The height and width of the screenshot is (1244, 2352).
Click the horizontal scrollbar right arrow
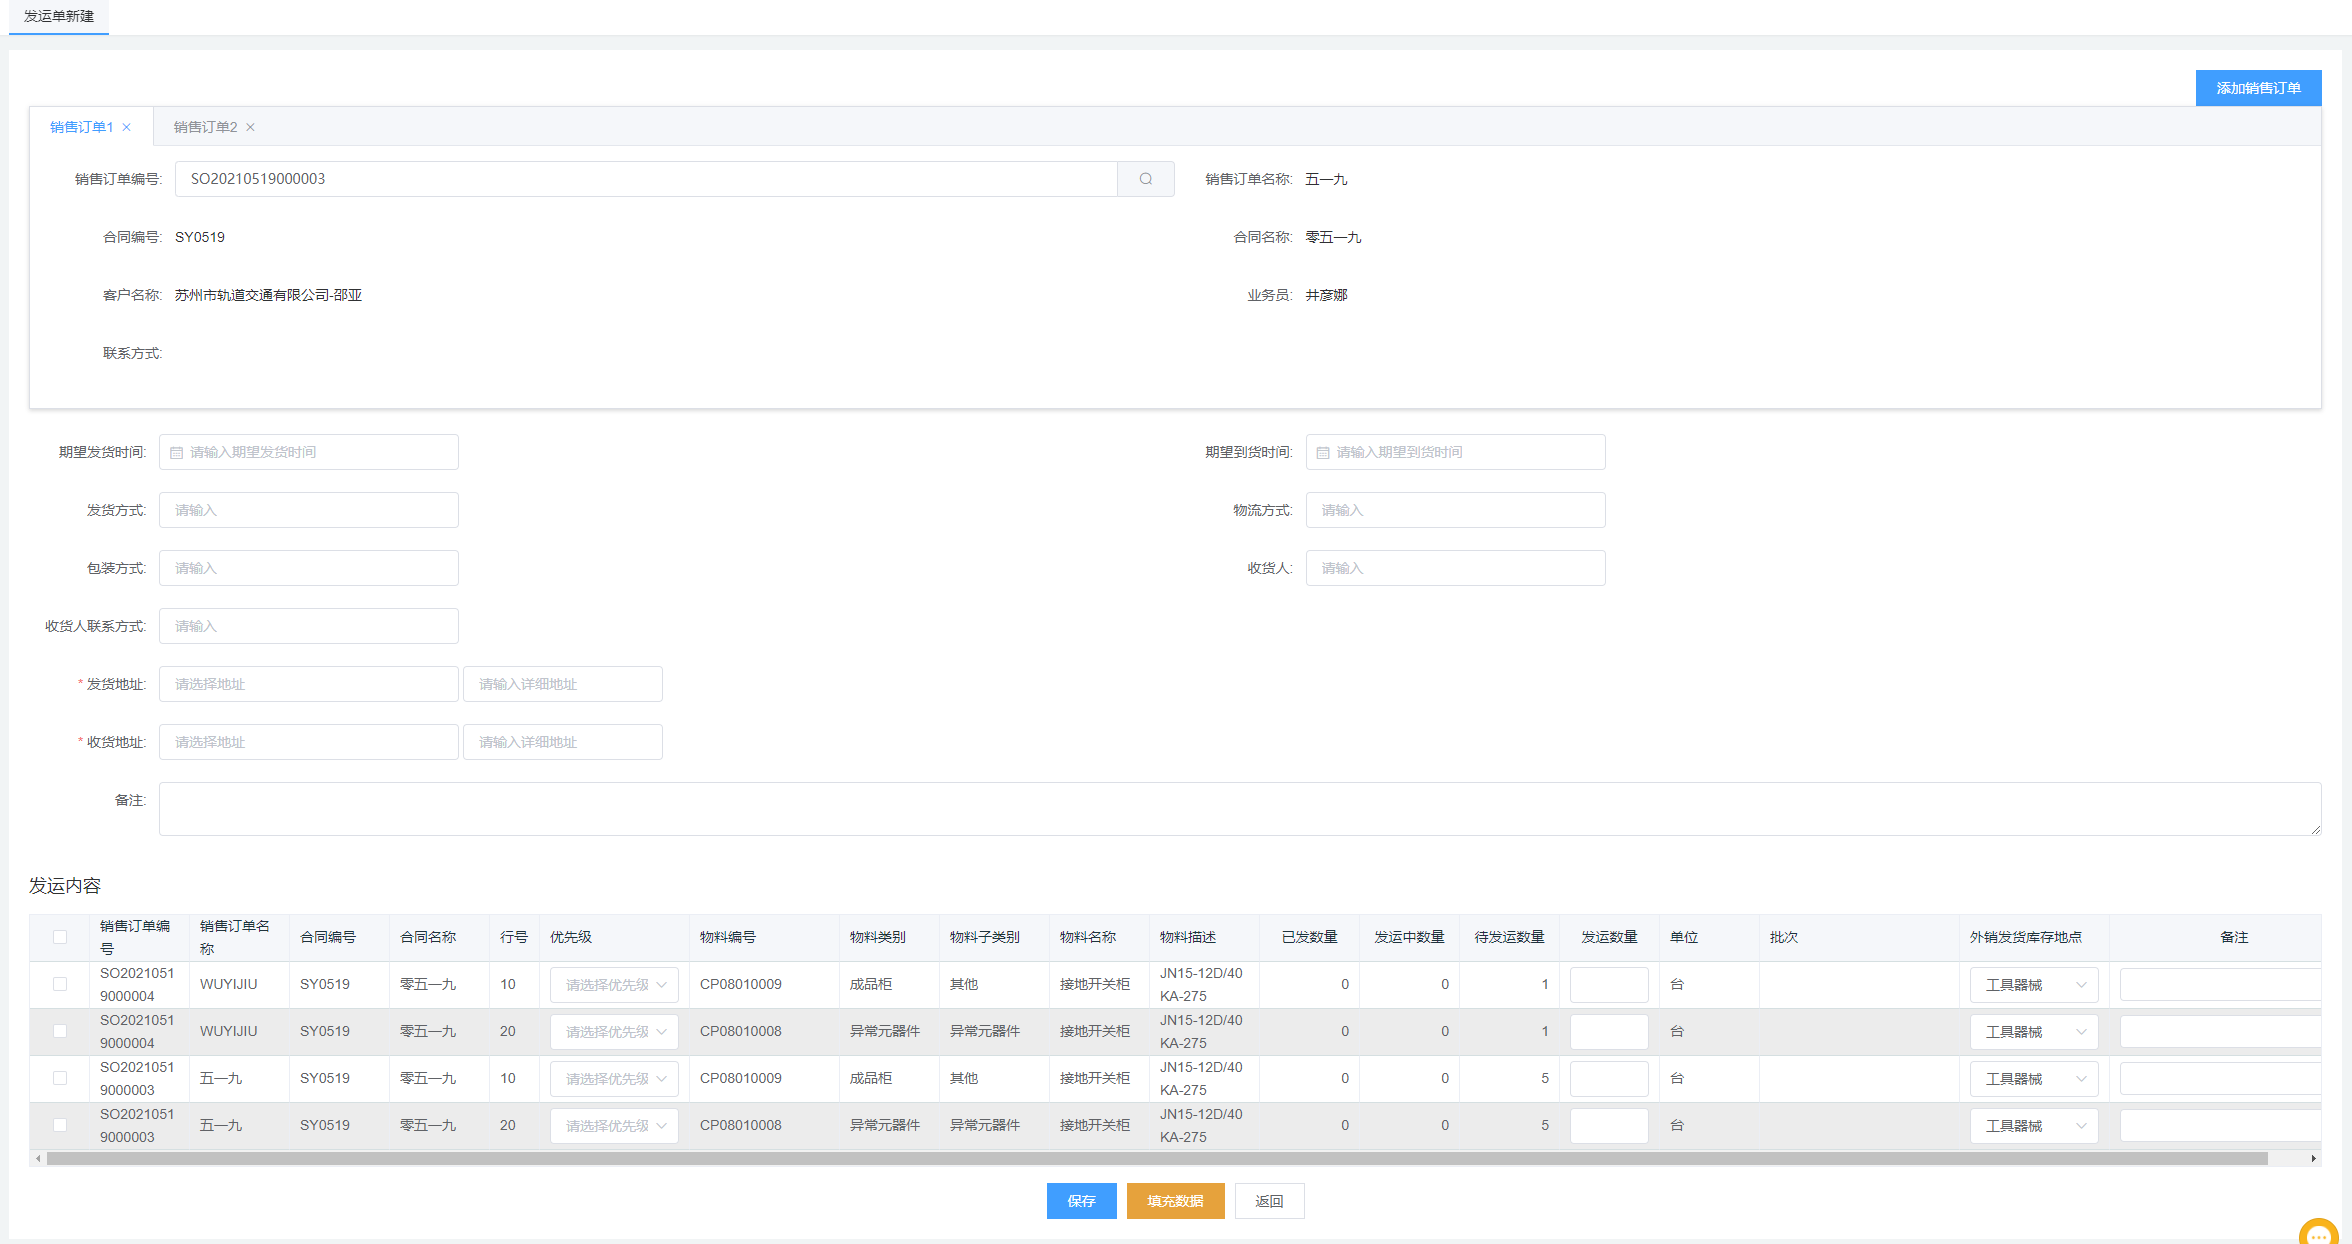[x=2313, y=1158]
